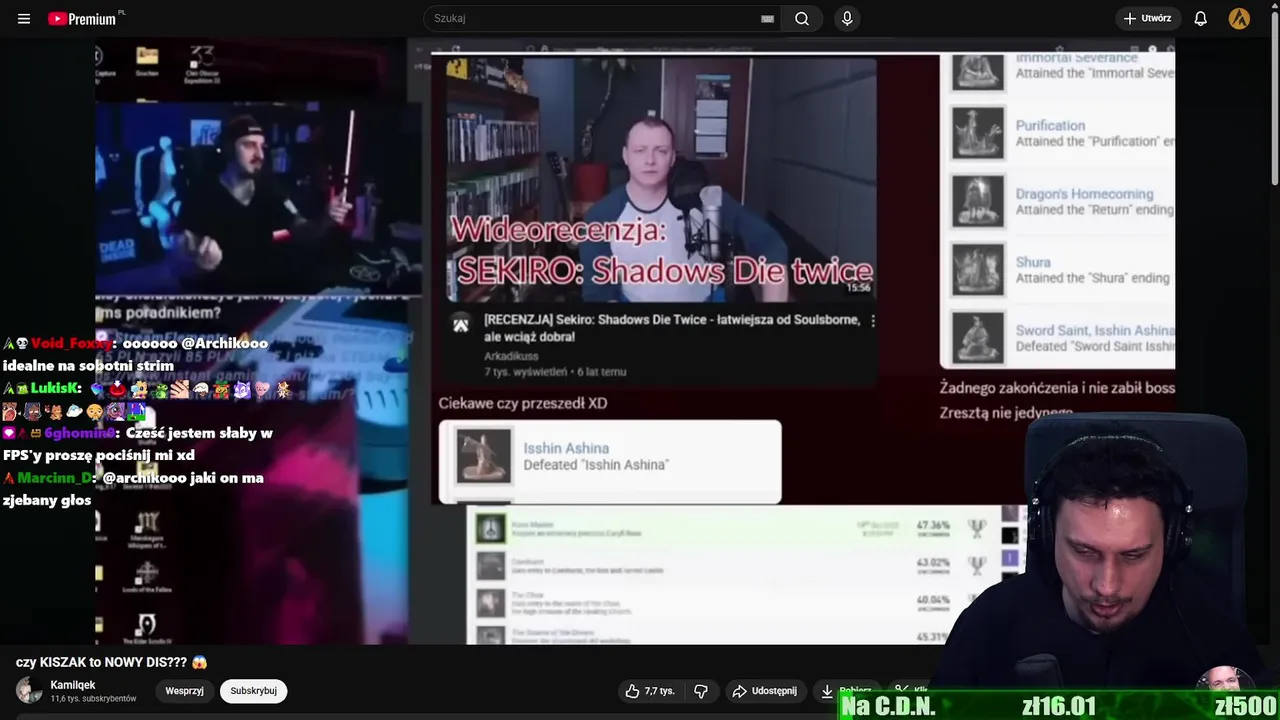Open Kamilqek channel avatar

click(29, 690)
